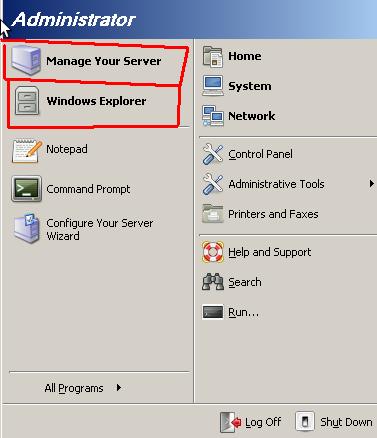
Task: Open Network computers icon
Action: tap(213, 116)
